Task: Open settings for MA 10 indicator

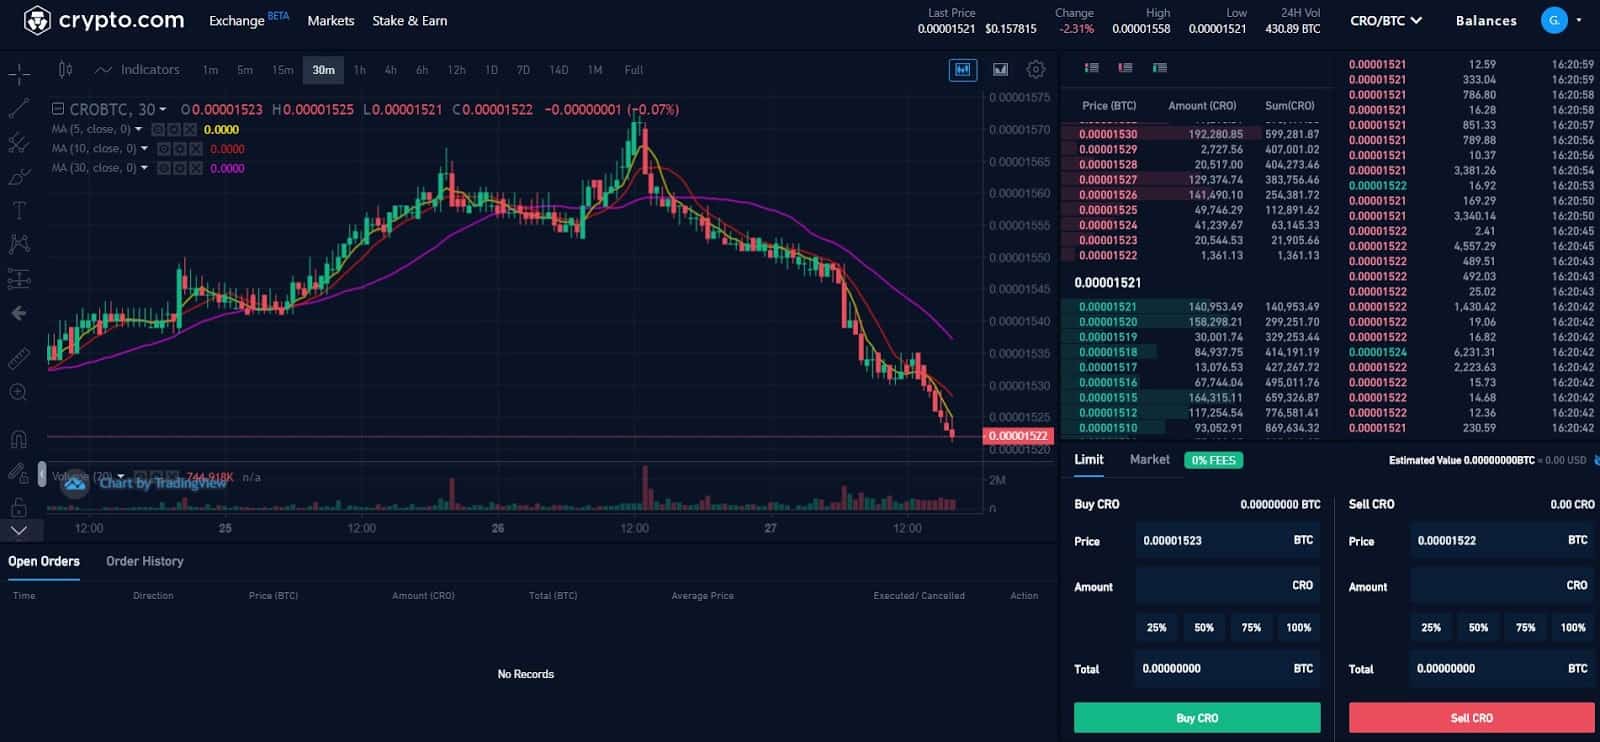Action: [180, 148]
